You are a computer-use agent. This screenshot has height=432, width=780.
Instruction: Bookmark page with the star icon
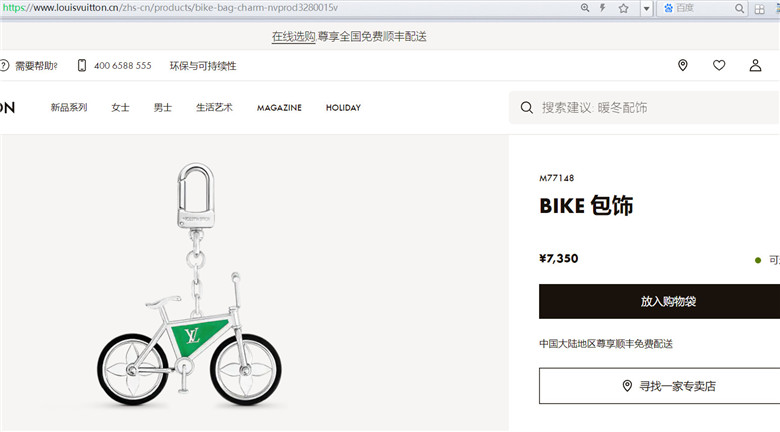coord(623,8)
